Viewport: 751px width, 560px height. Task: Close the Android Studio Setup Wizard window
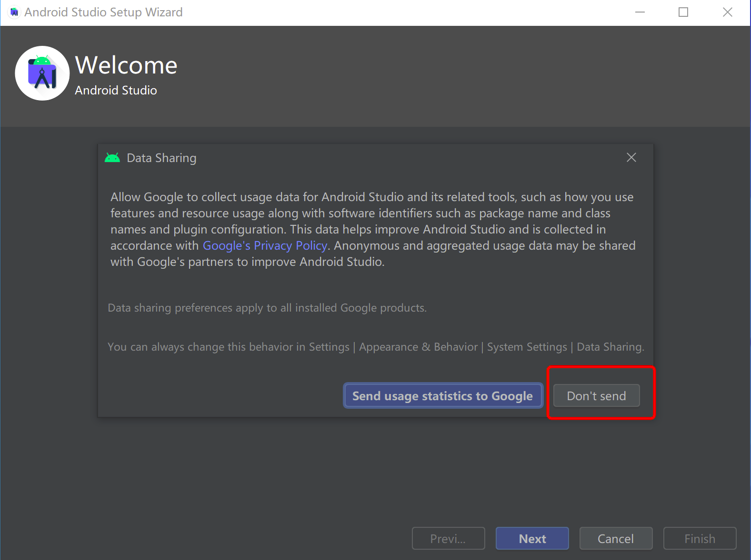[x=727, y=12]
